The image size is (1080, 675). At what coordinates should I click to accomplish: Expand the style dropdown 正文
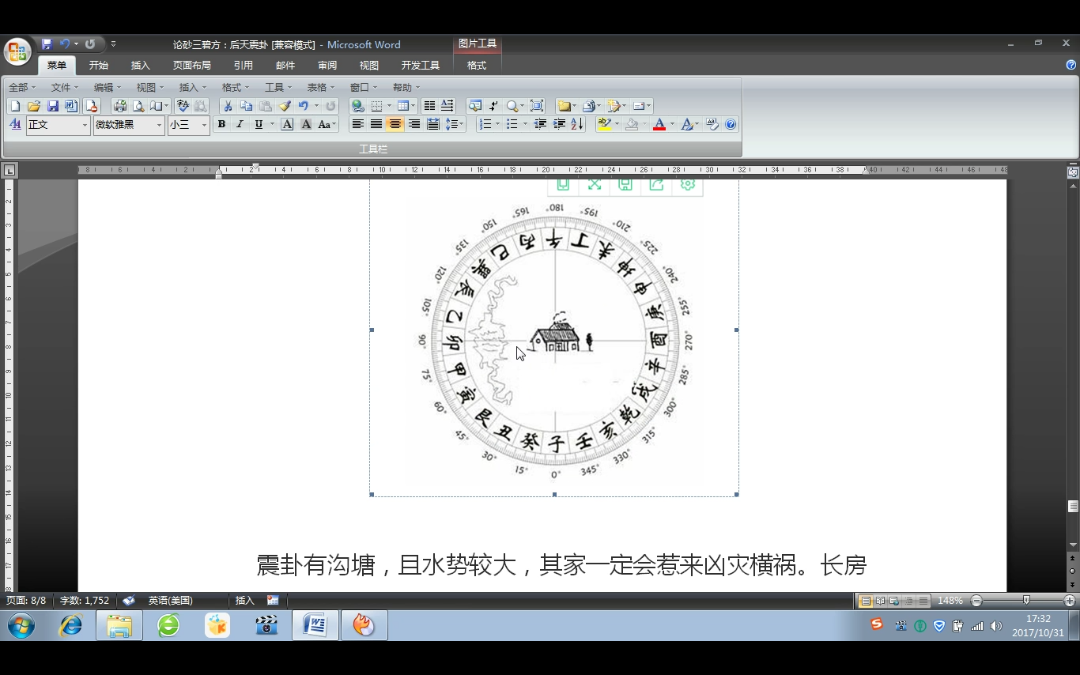(58, 125)
